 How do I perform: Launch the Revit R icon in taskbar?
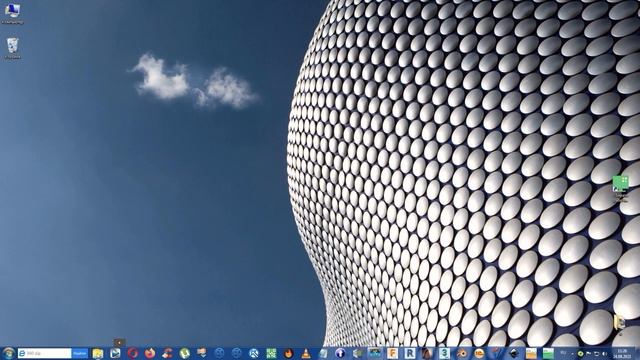tap(410, 353)
